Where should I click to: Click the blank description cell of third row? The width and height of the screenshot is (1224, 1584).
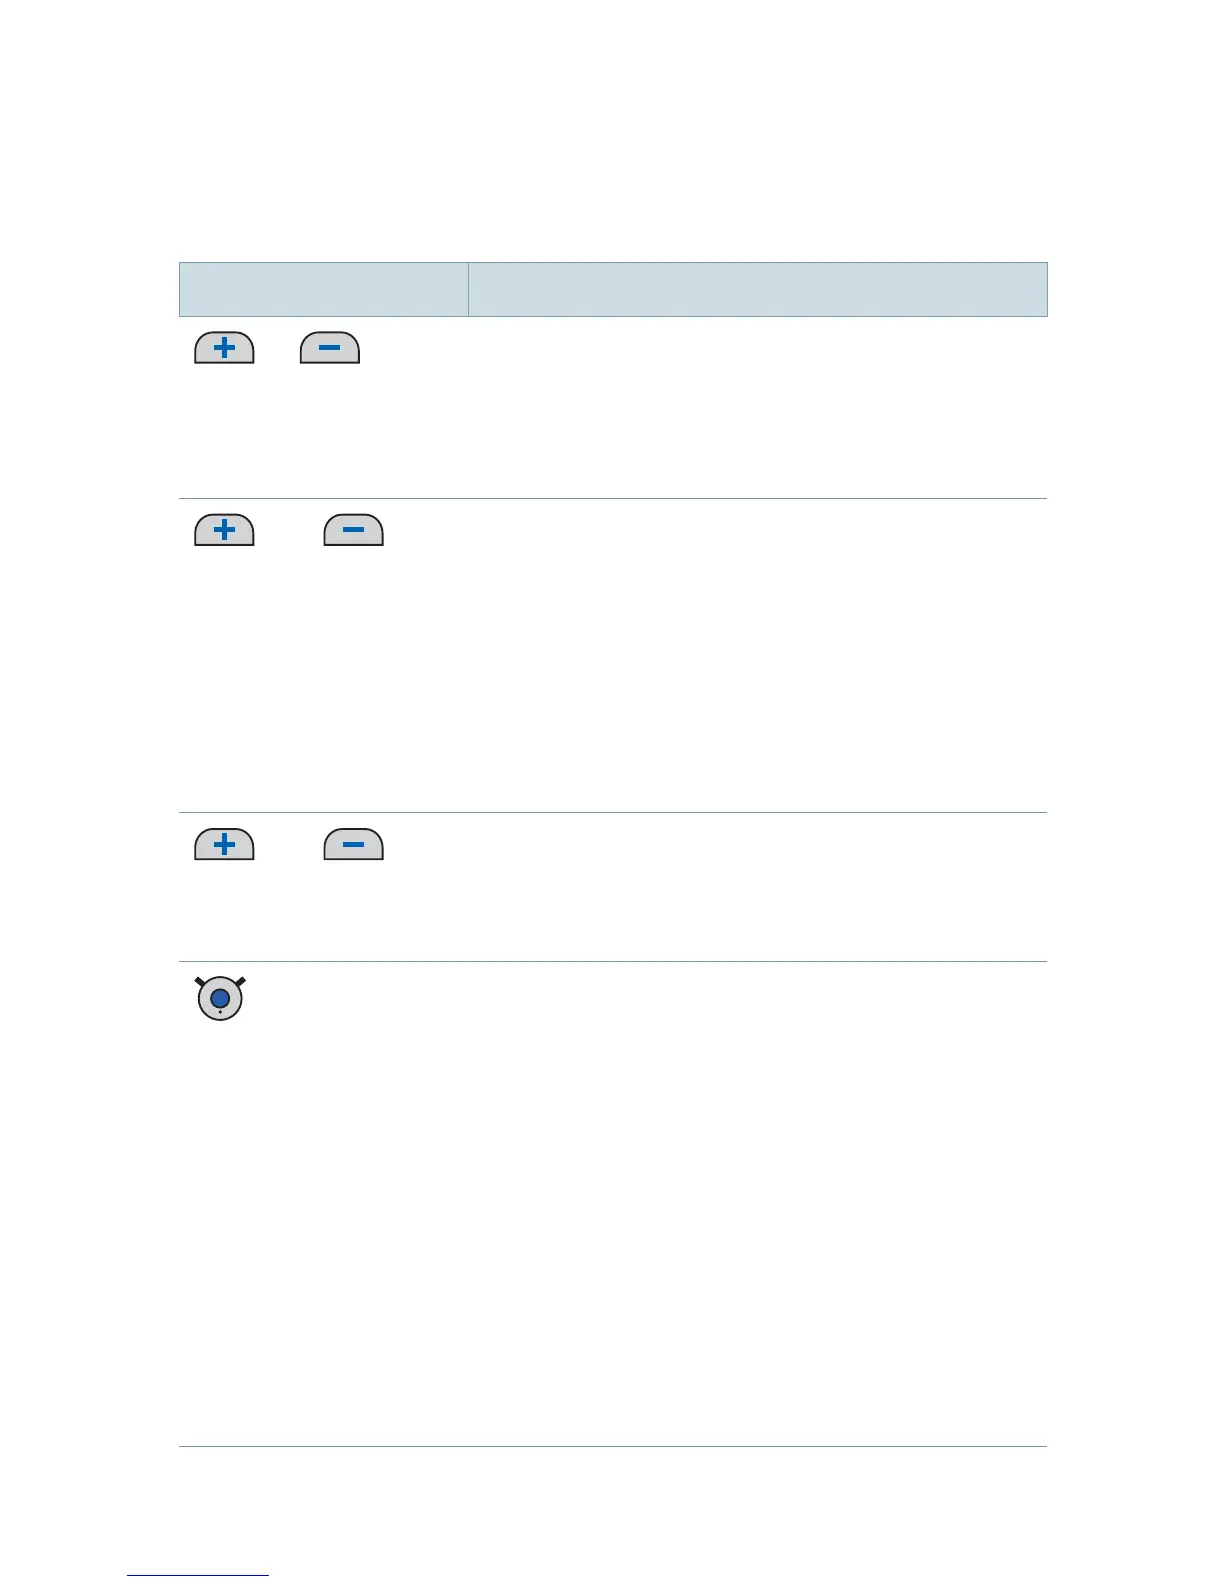(758, 887)
